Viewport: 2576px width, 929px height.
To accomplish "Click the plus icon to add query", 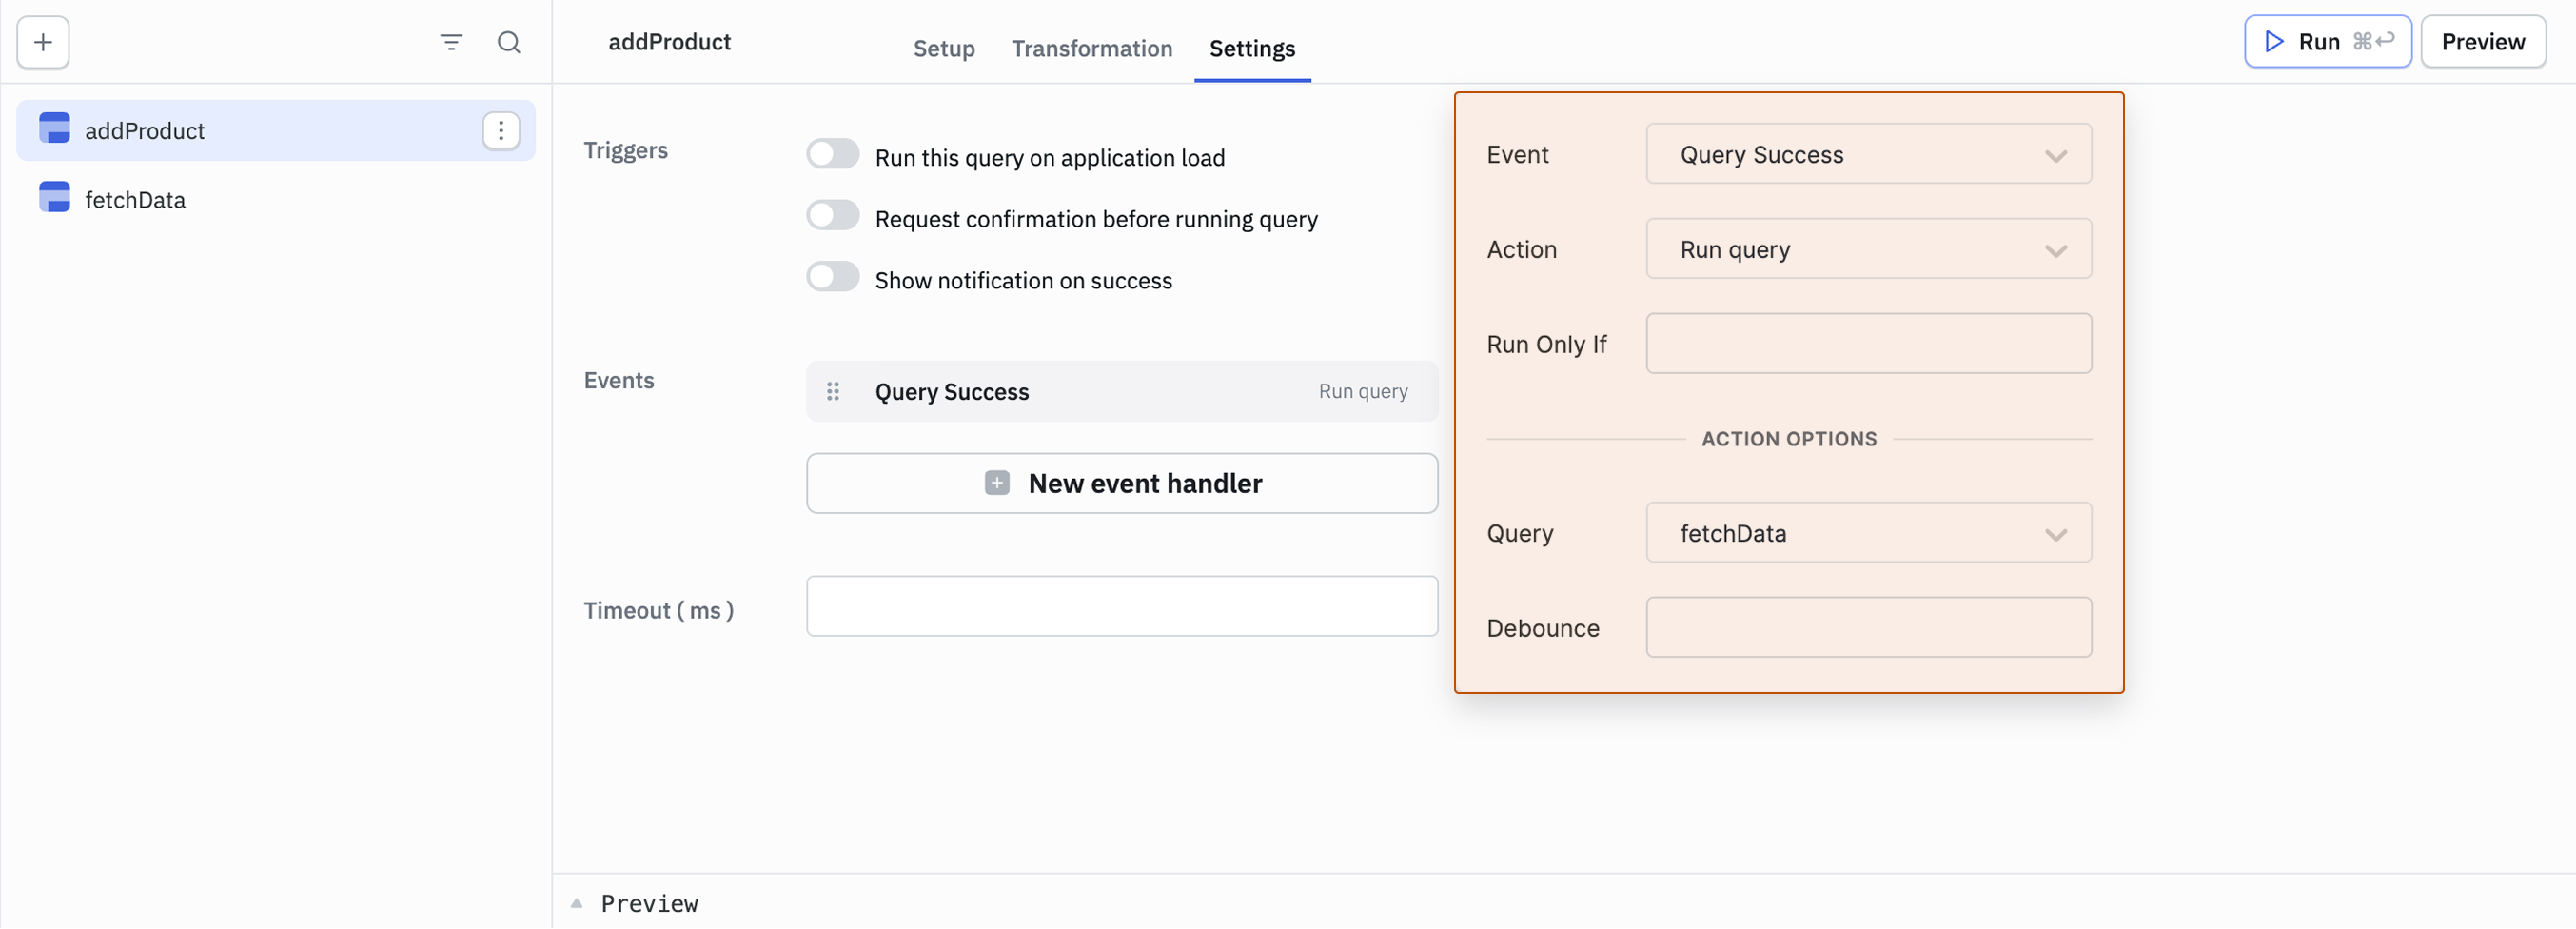I will 43,42.
